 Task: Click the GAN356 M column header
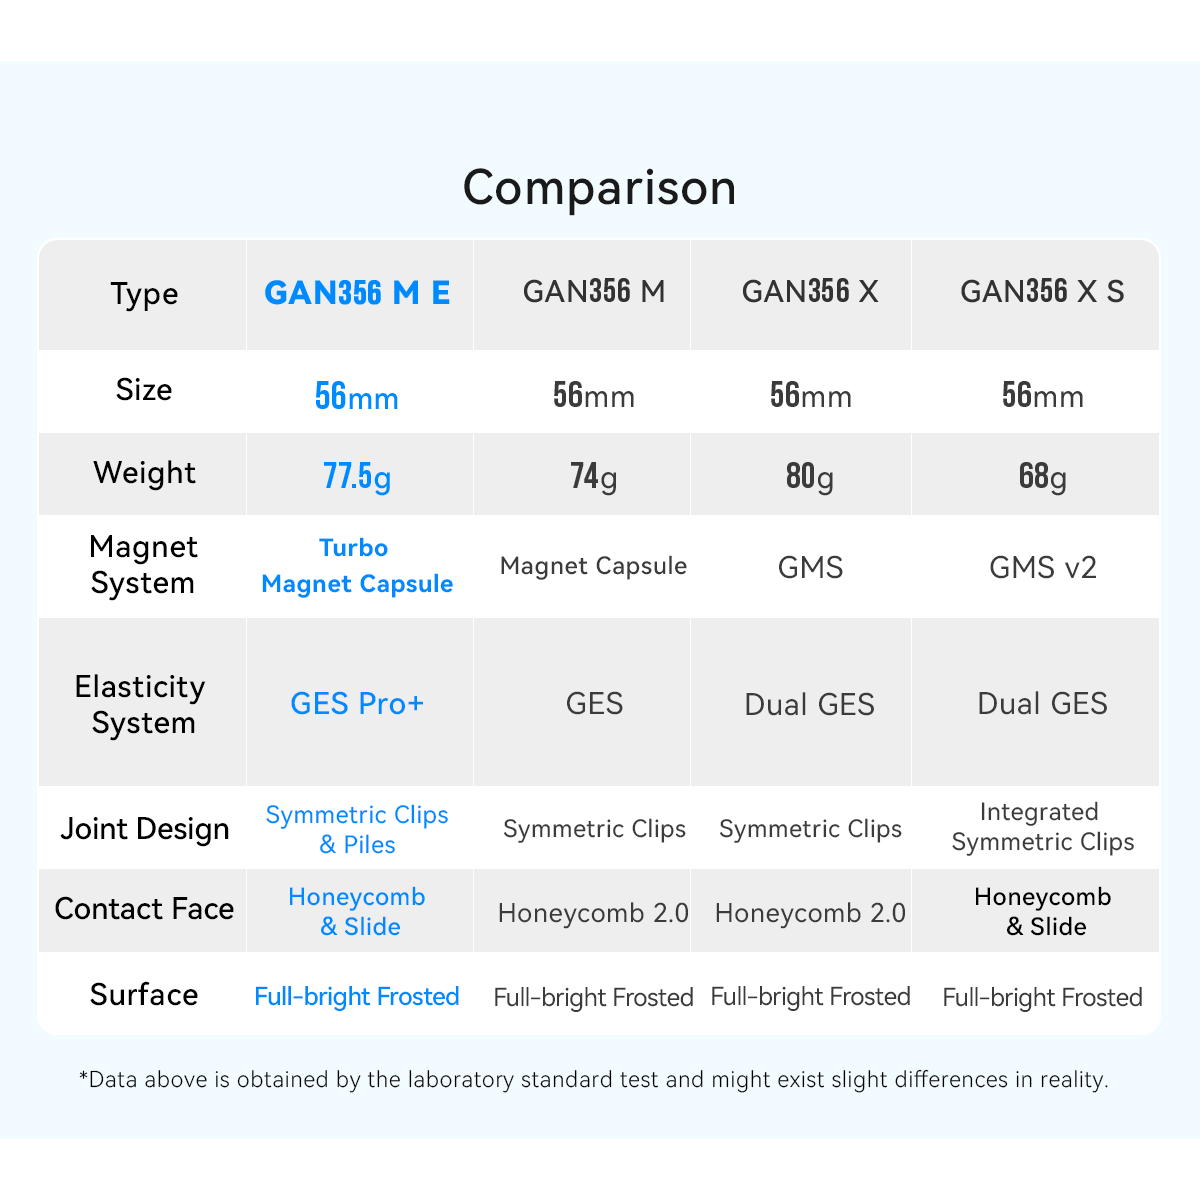coord(594,292)
